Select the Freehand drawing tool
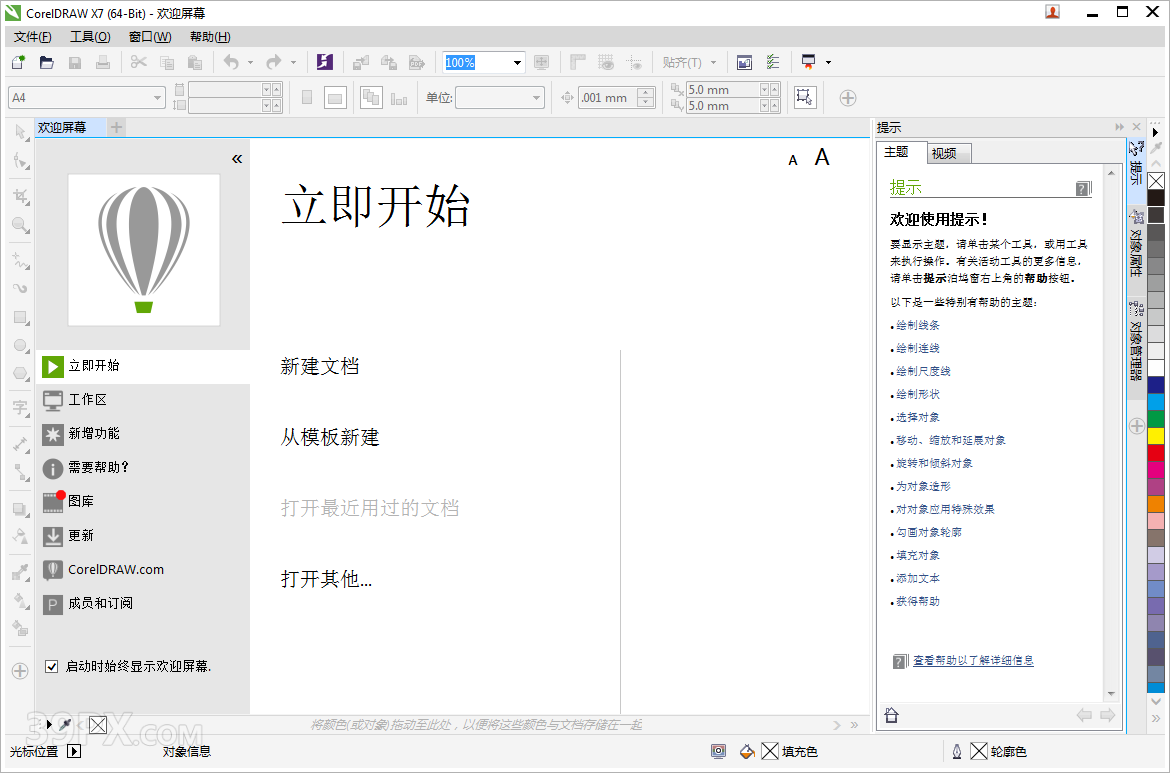This screenshot has width=1170, height=773. click(x=20, y=260)
